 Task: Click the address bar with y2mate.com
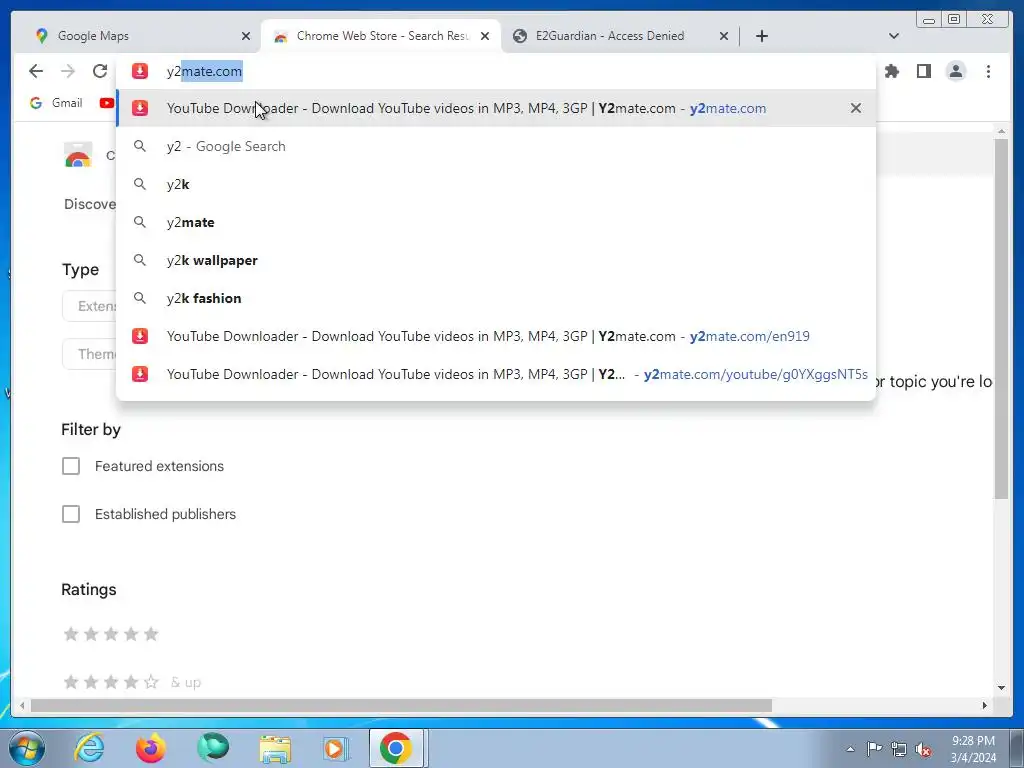pos(496,71)
